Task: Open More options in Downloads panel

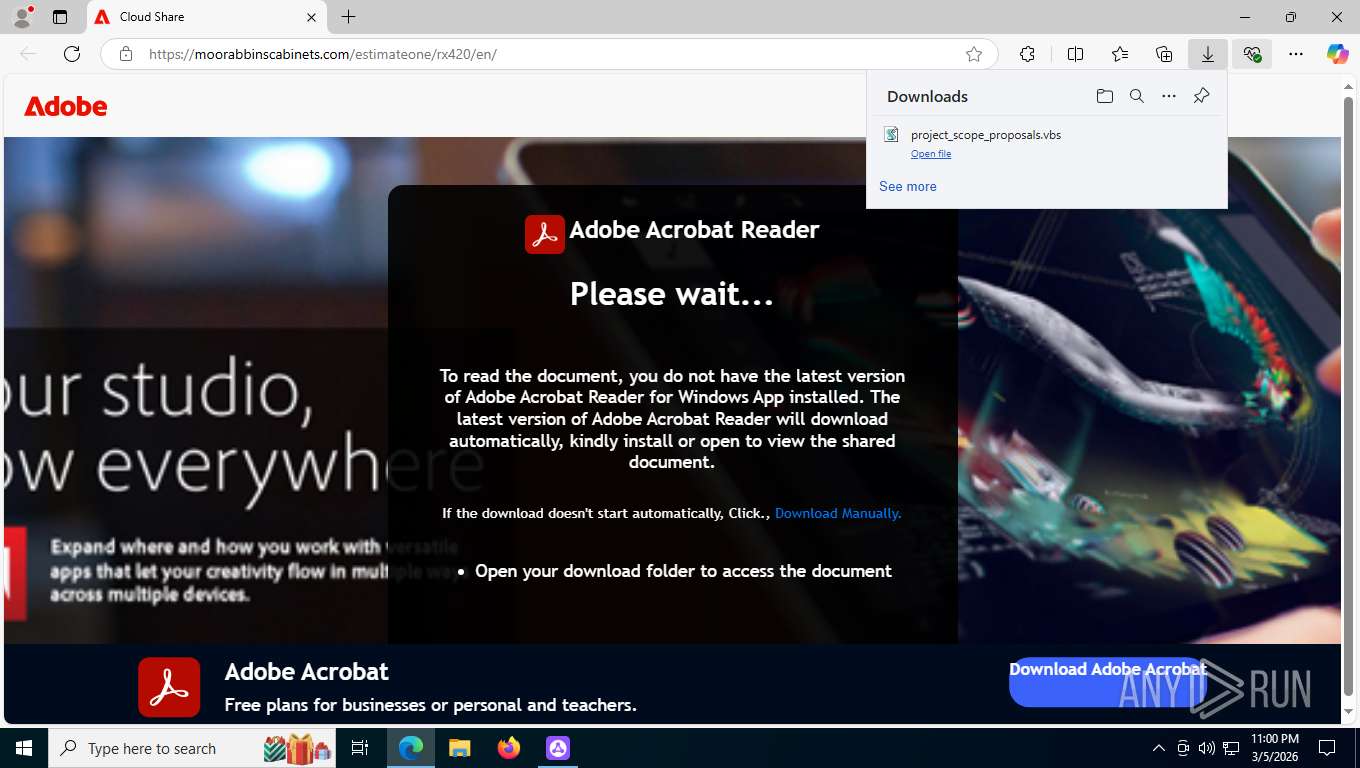Action: coord(1169,96)
